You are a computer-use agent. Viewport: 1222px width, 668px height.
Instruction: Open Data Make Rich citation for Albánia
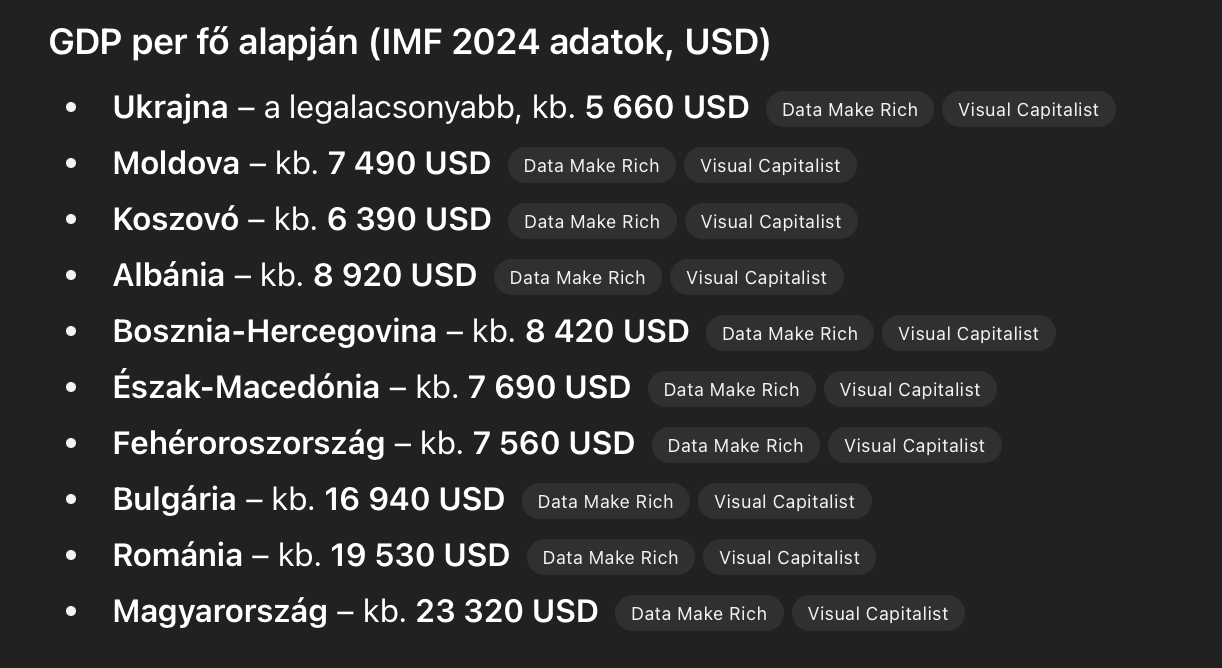(578, 278)
